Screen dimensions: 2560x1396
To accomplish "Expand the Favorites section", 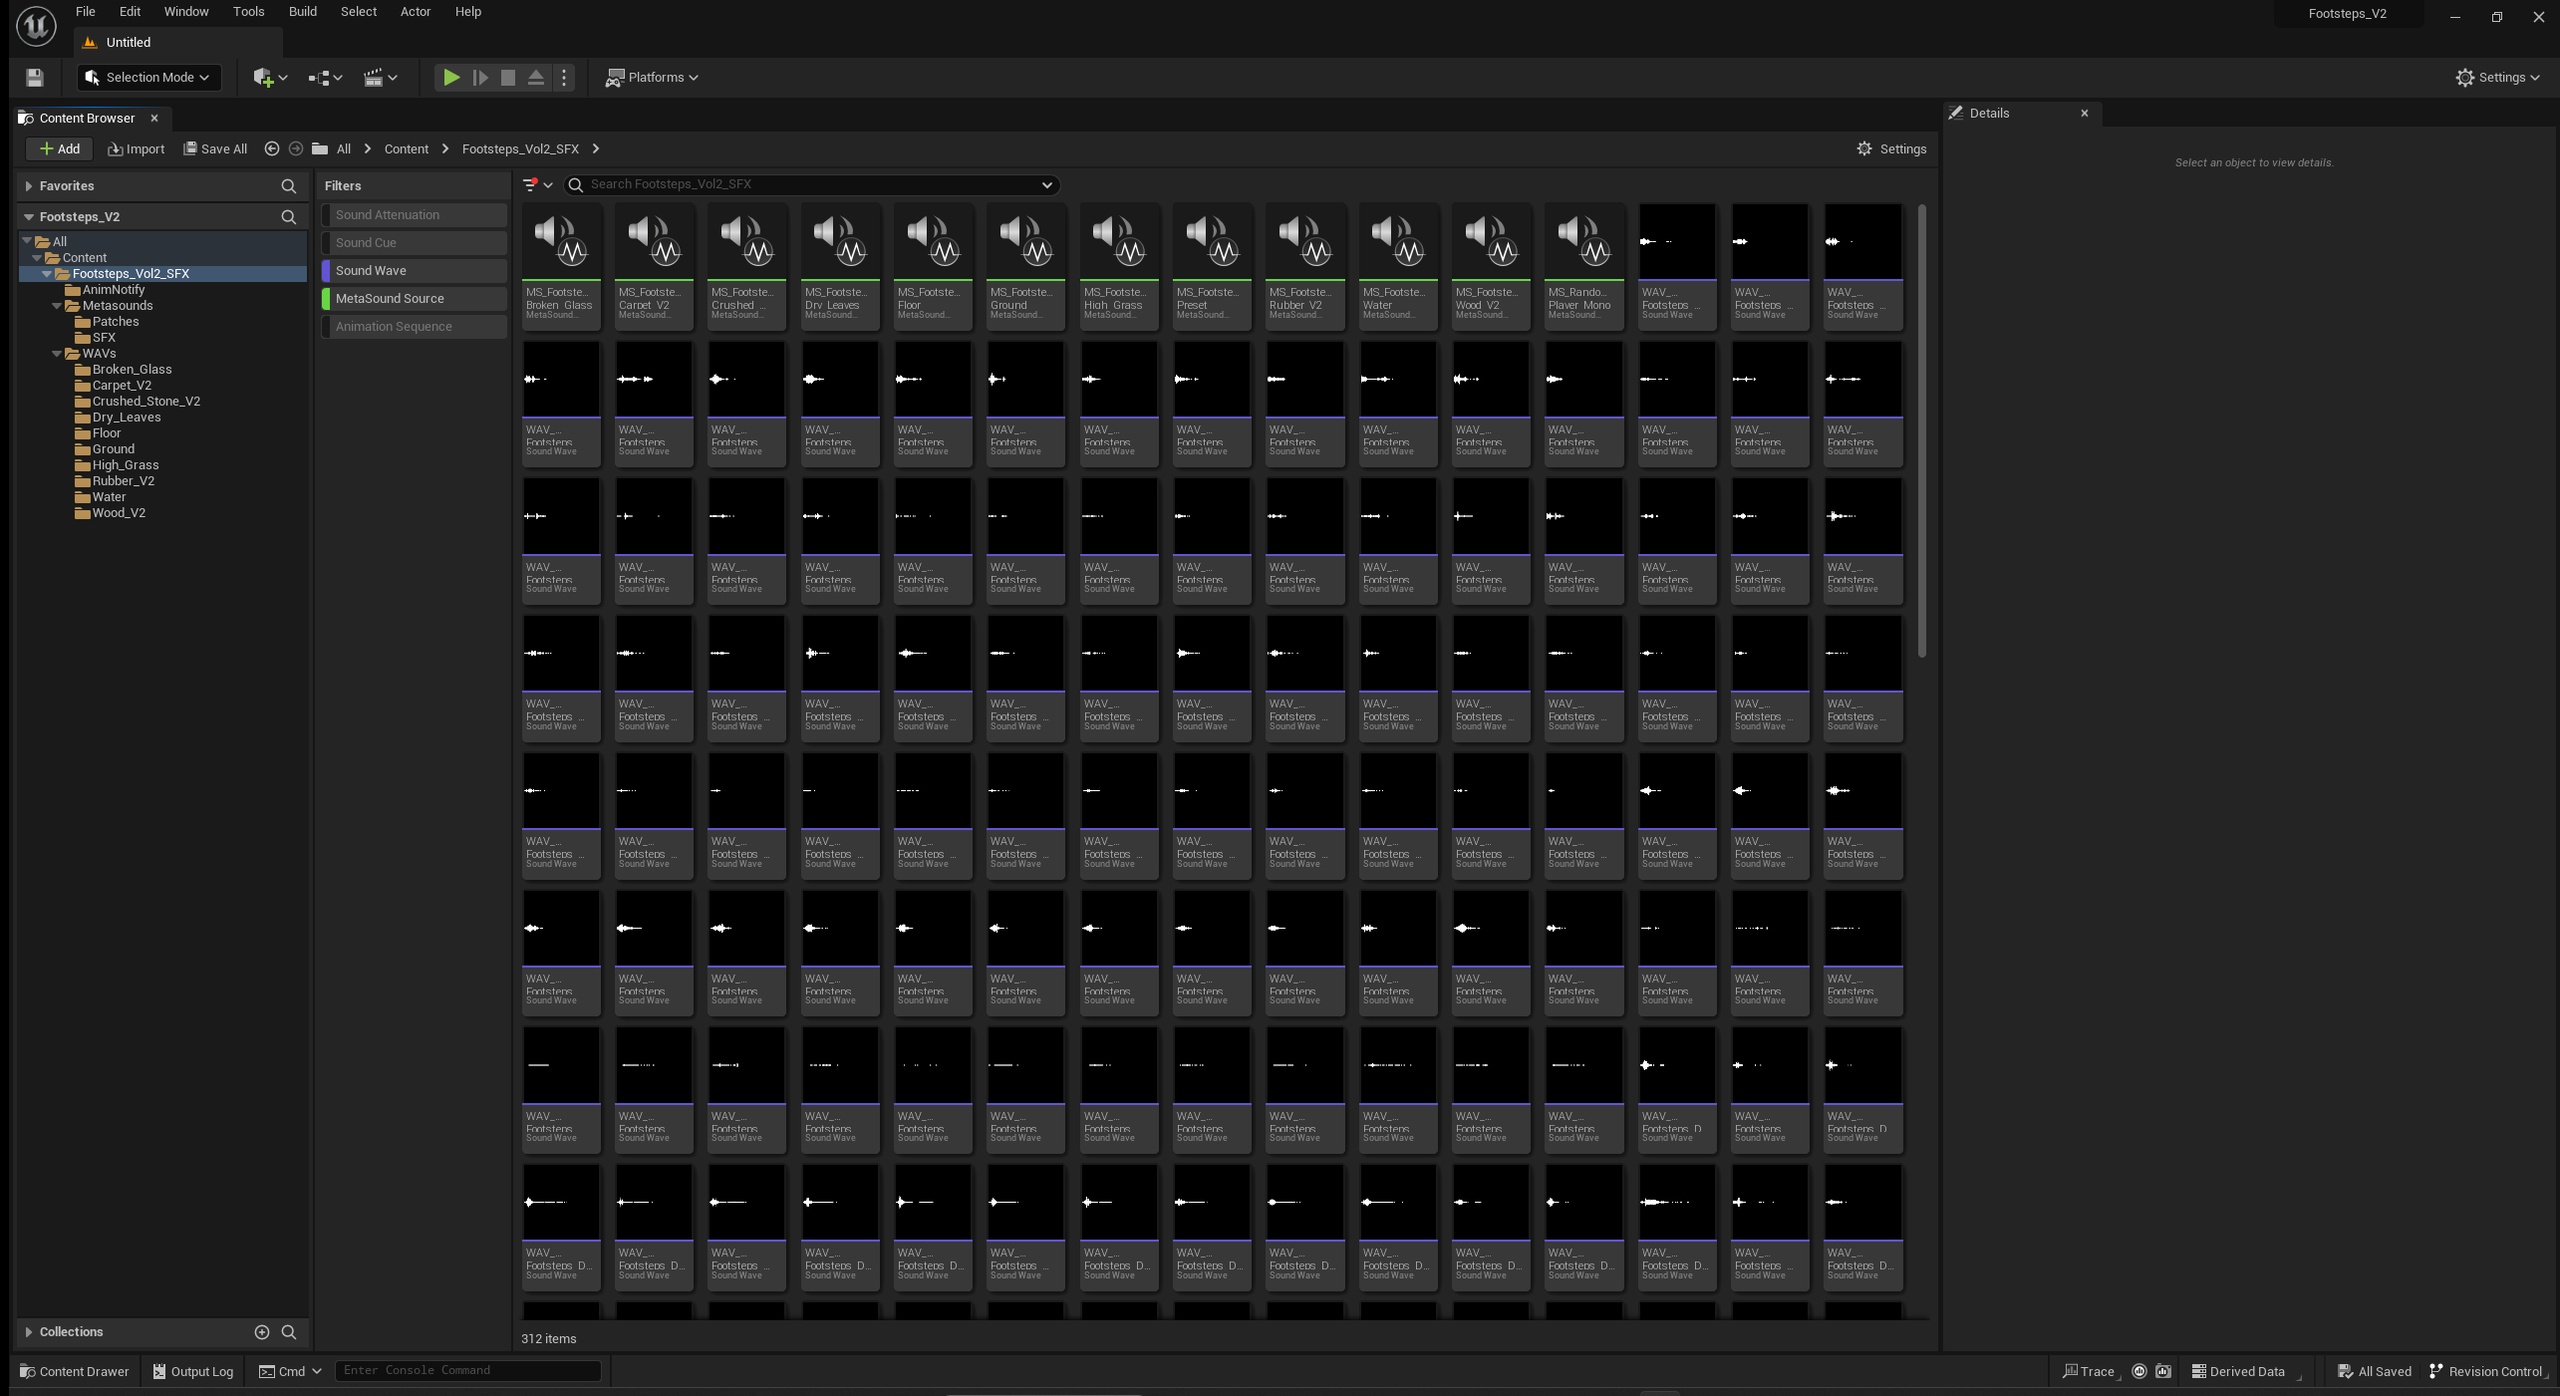I will [x=29, y=186].
